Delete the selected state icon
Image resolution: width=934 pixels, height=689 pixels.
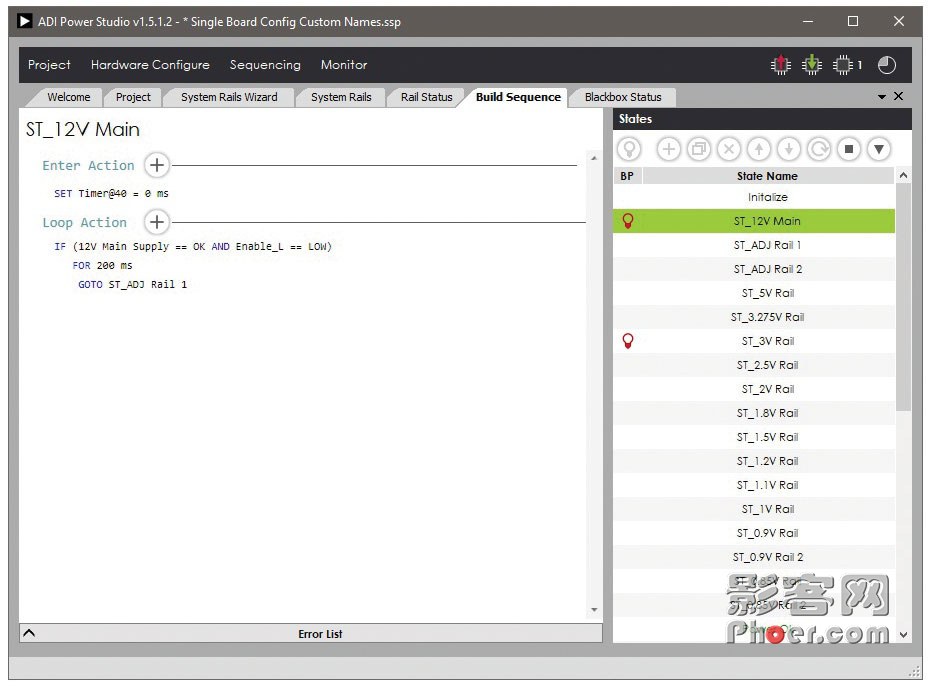[728, 149]
